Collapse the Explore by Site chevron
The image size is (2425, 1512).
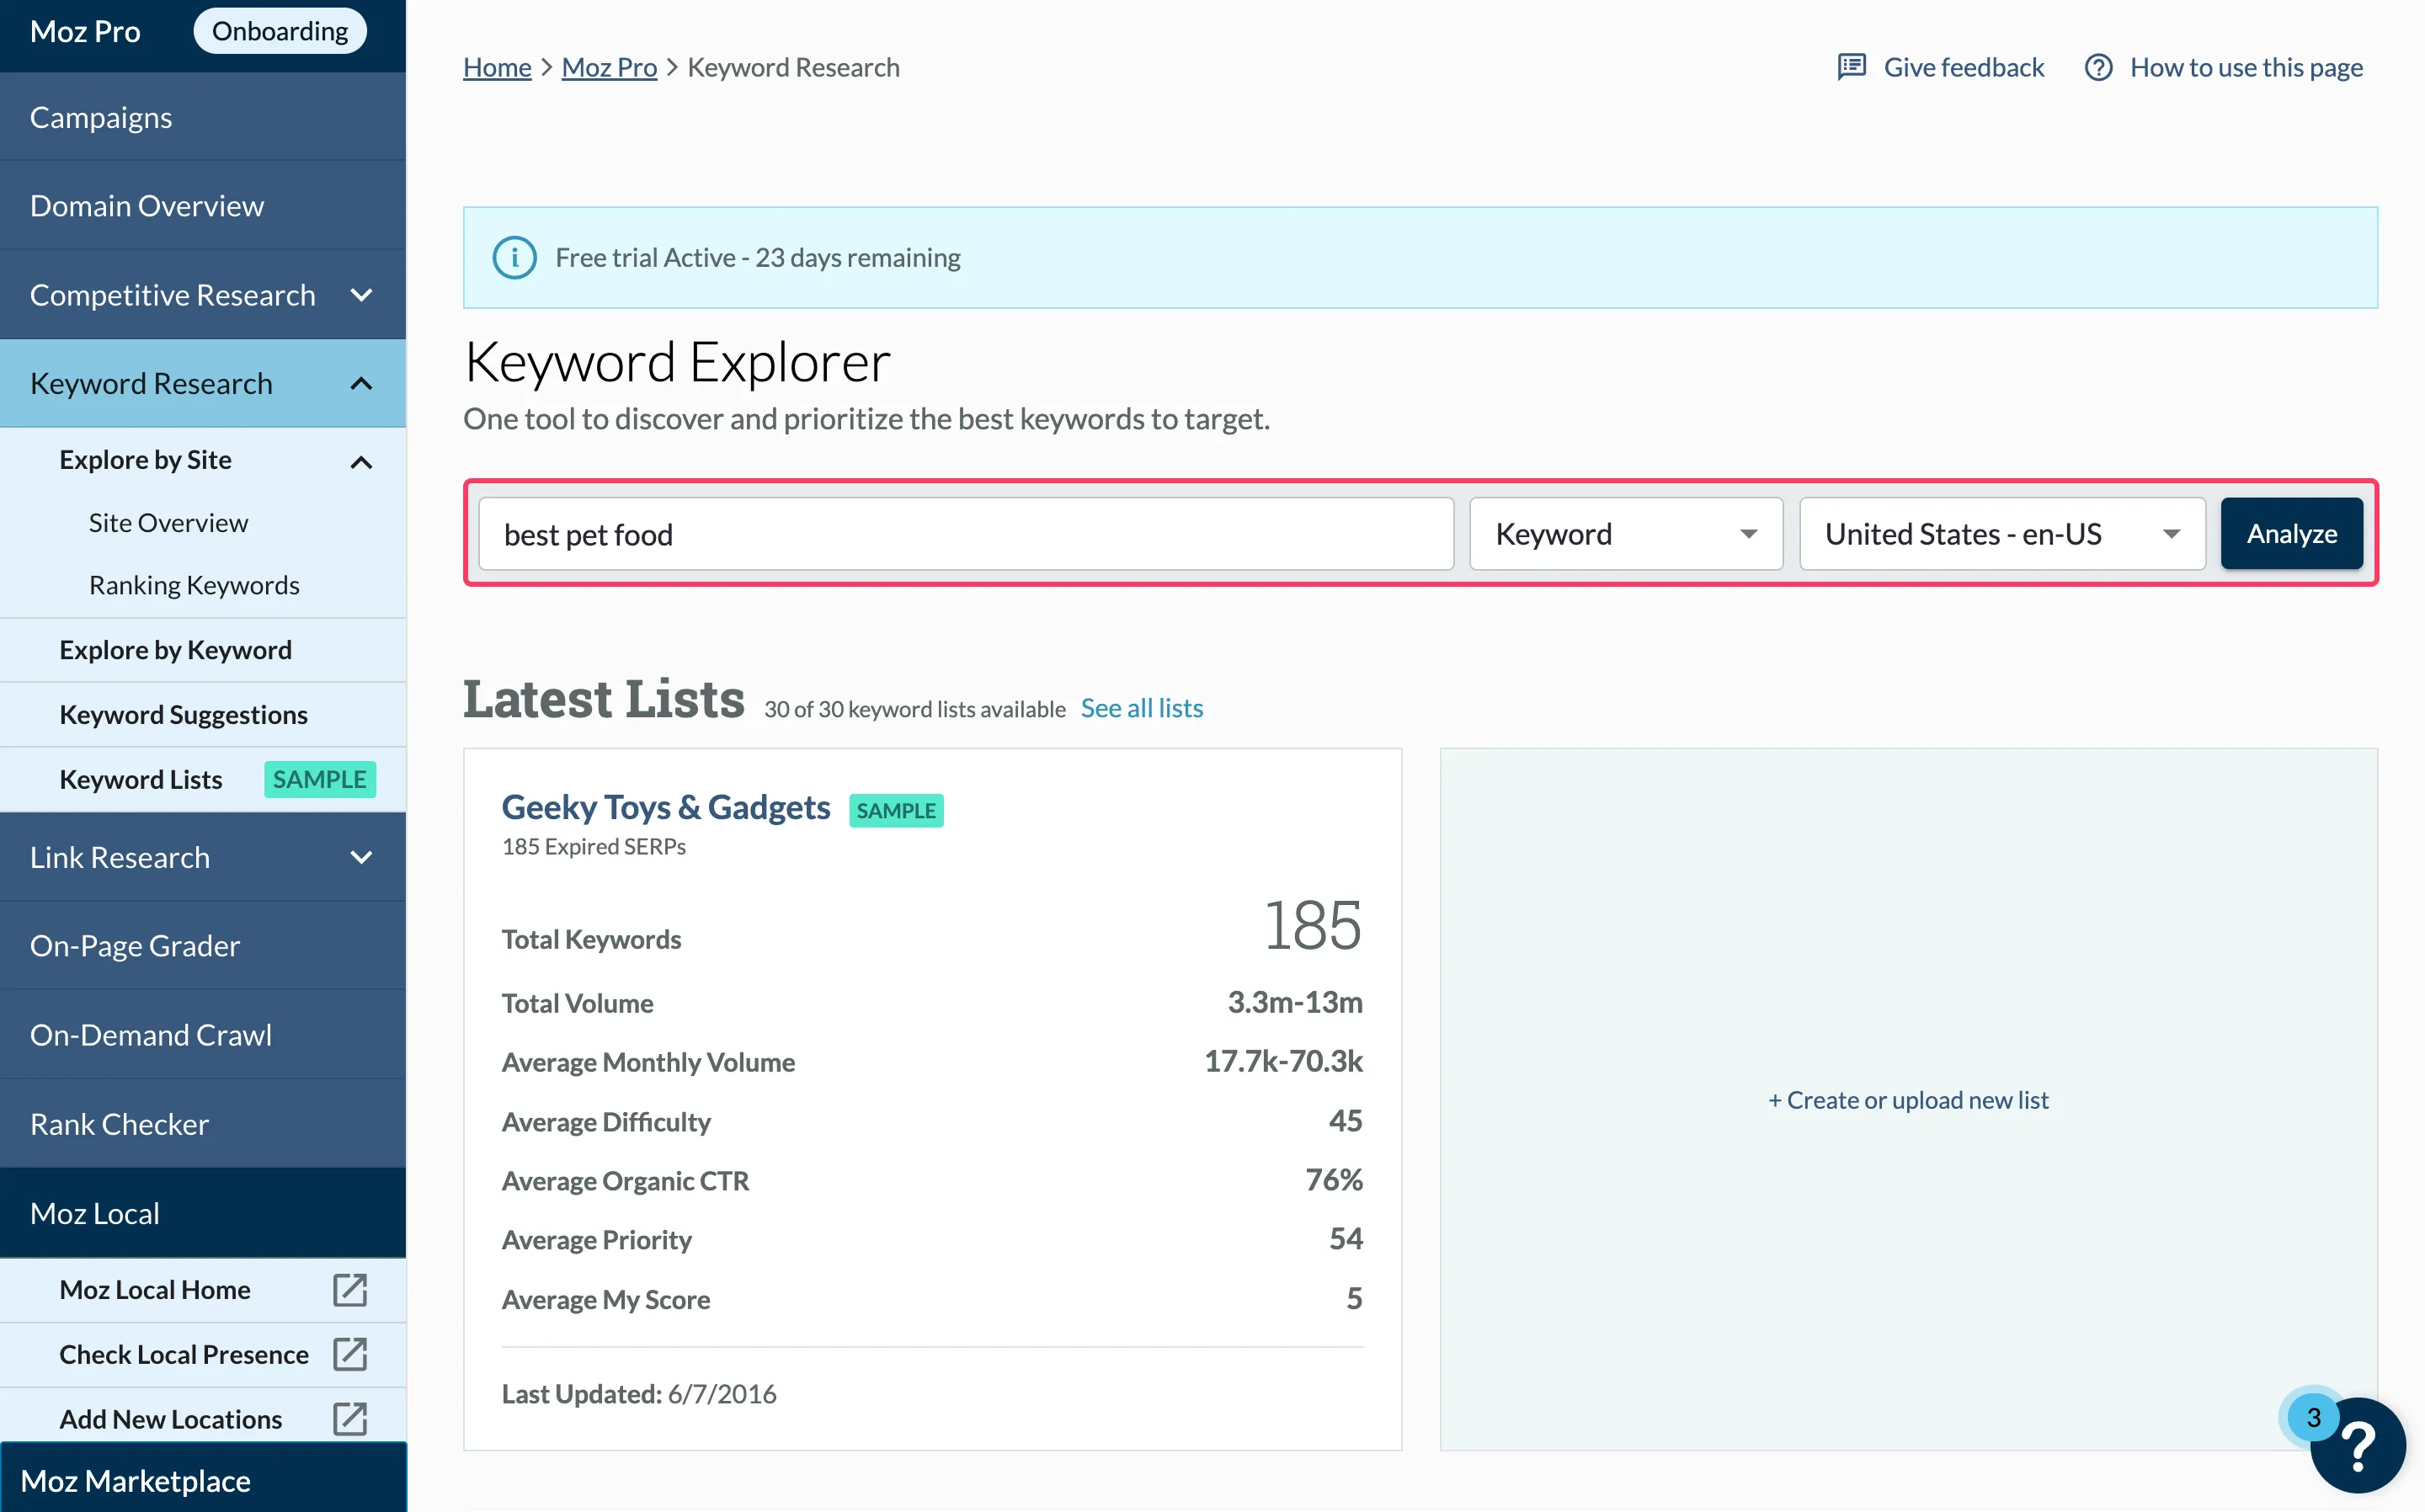pyautogui.click(x=362, y=462)
